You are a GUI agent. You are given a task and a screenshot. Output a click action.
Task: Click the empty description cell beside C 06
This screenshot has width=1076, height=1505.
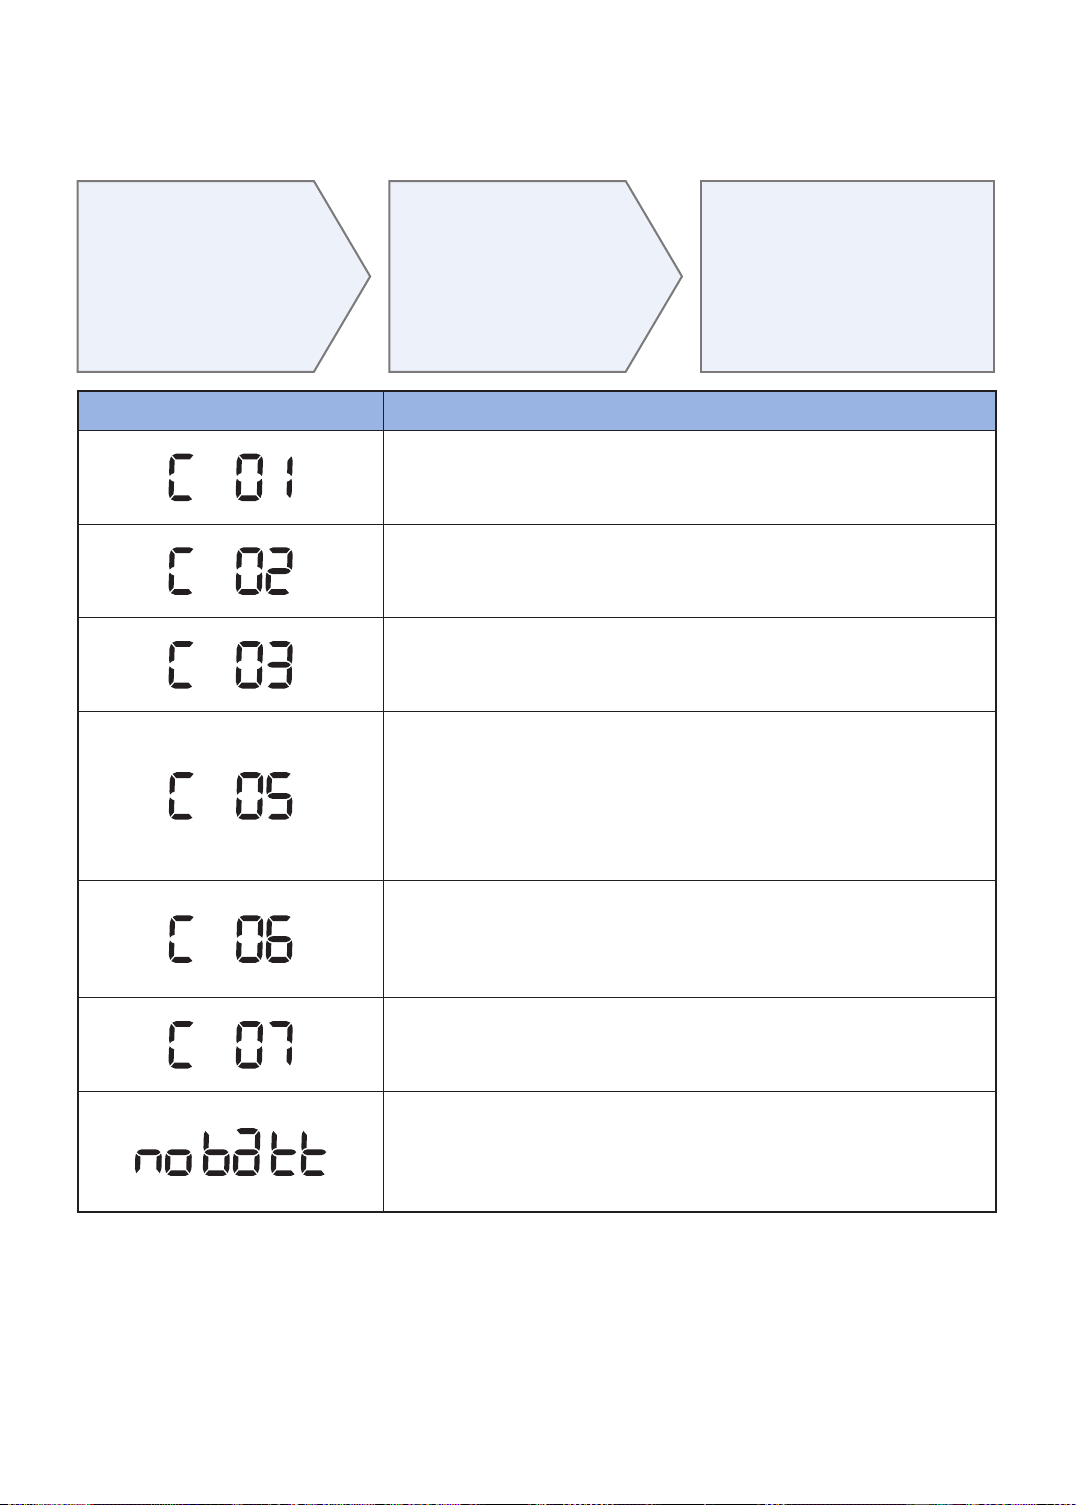(690, 939)
